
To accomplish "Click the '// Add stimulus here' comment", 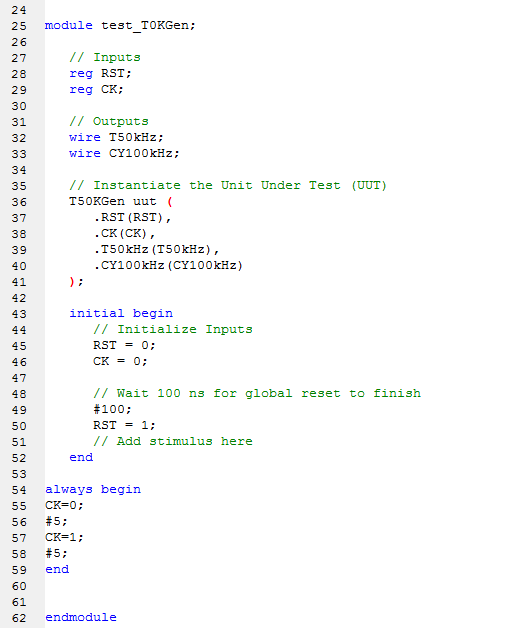I will coord(173,441).
